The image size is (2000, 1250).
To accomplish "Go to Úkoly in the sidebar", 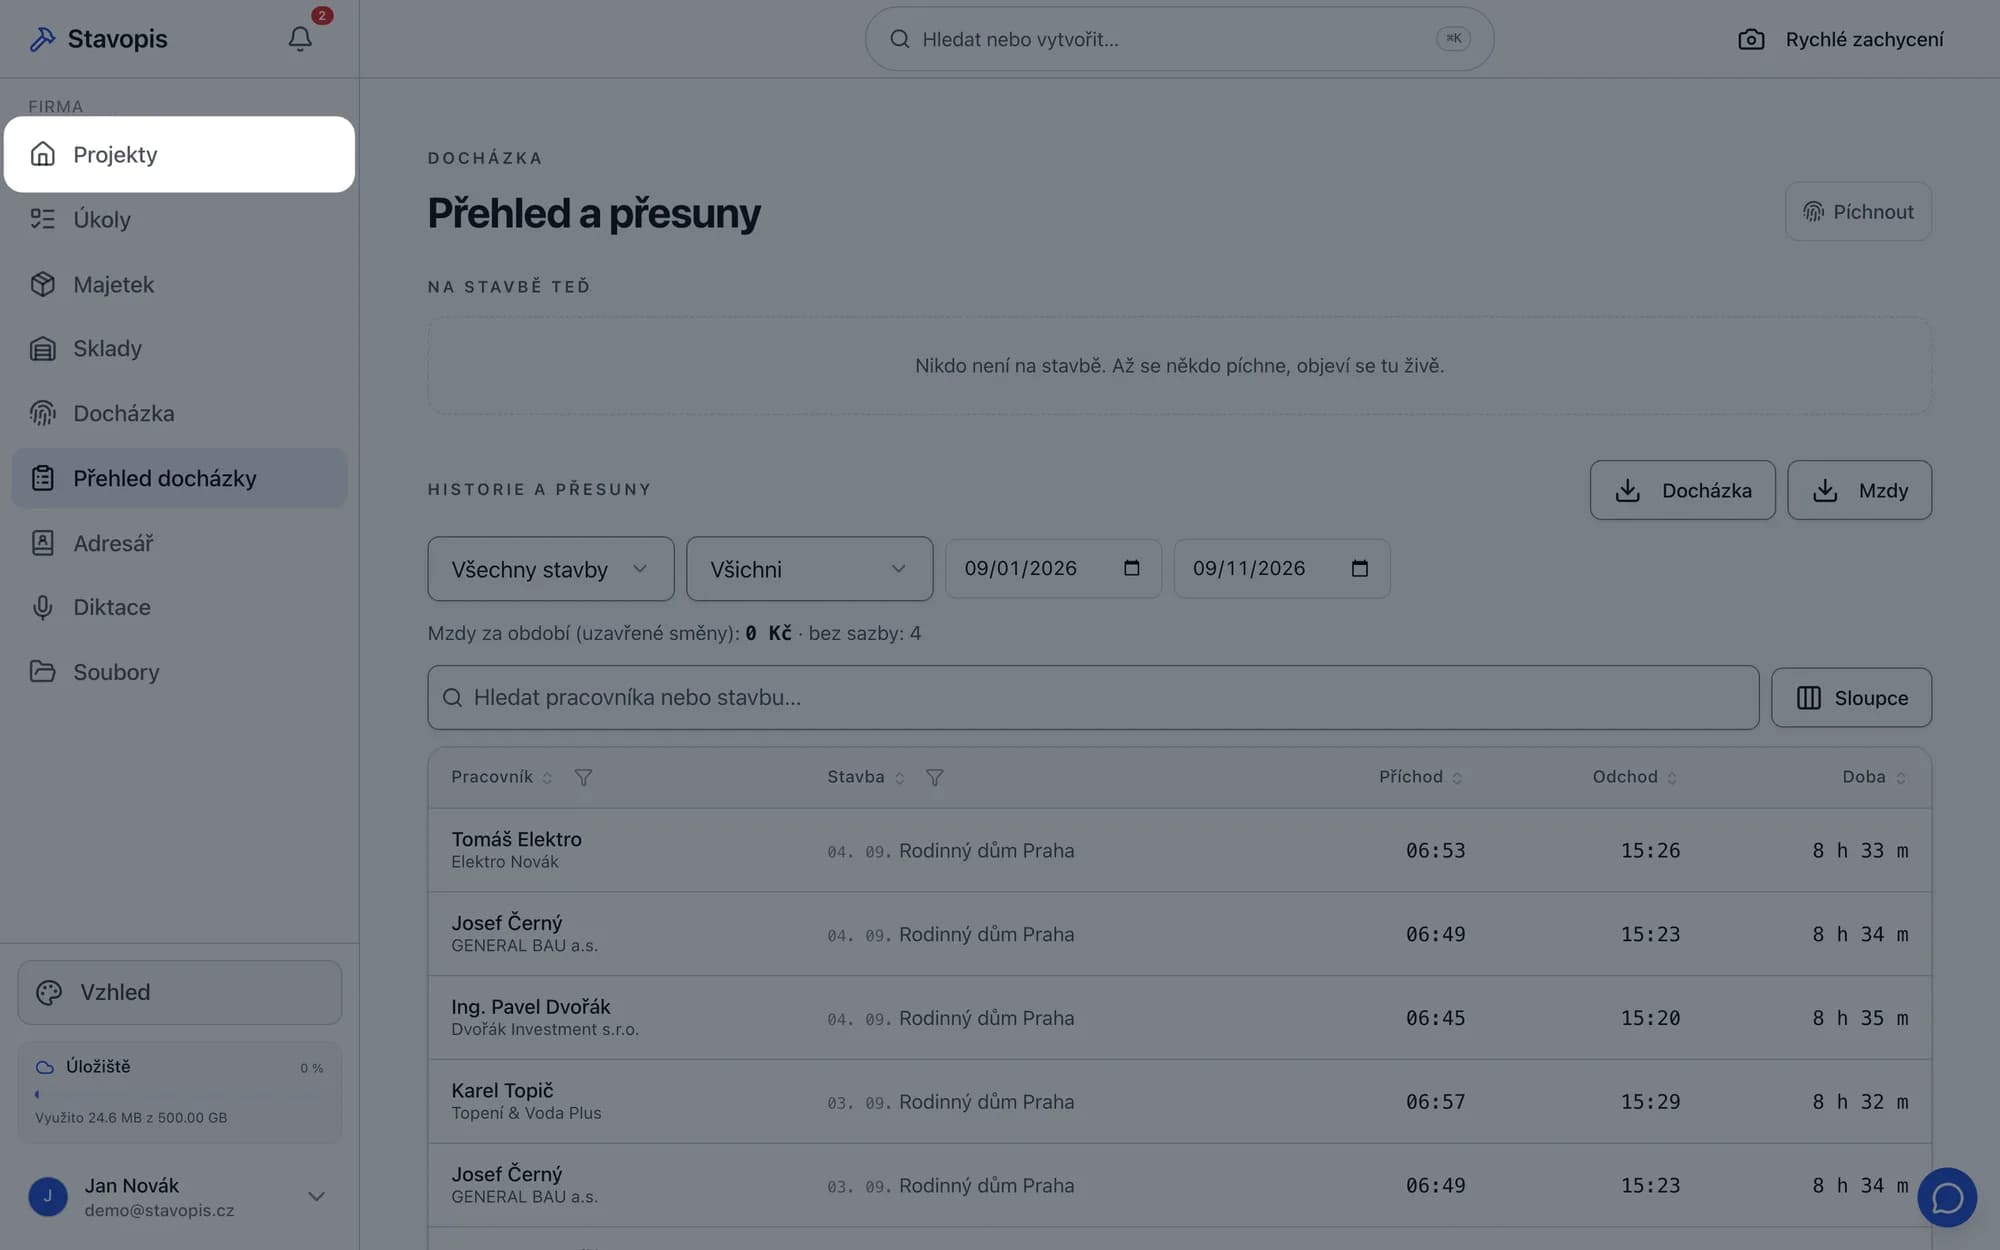I will (x=179, y=219).
